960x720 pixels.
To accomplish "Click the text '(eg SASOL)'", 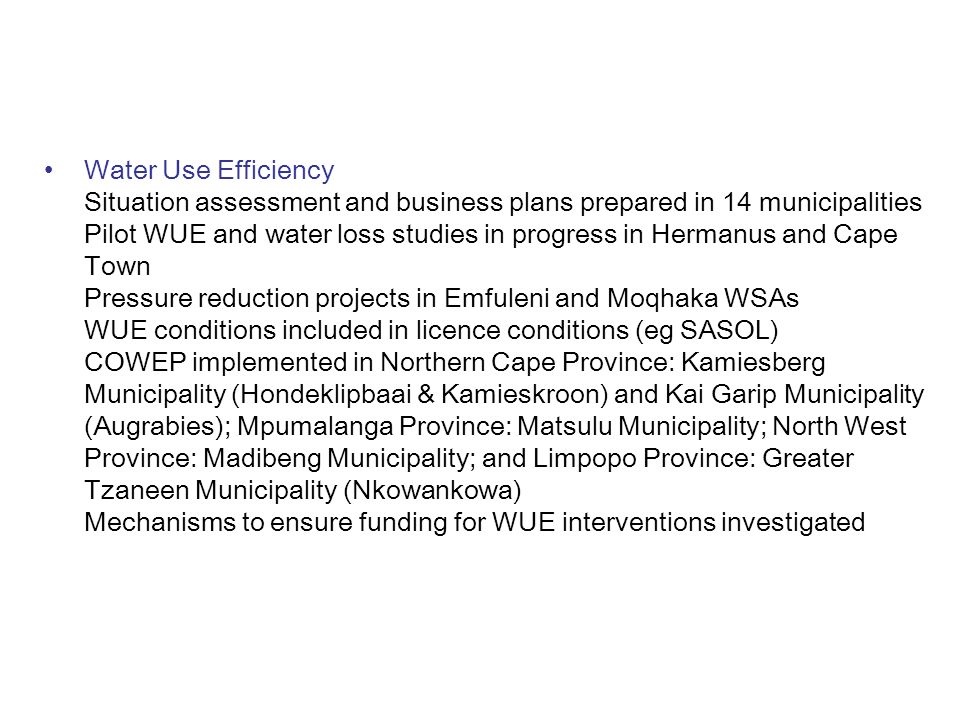I will tap(707, 330).
